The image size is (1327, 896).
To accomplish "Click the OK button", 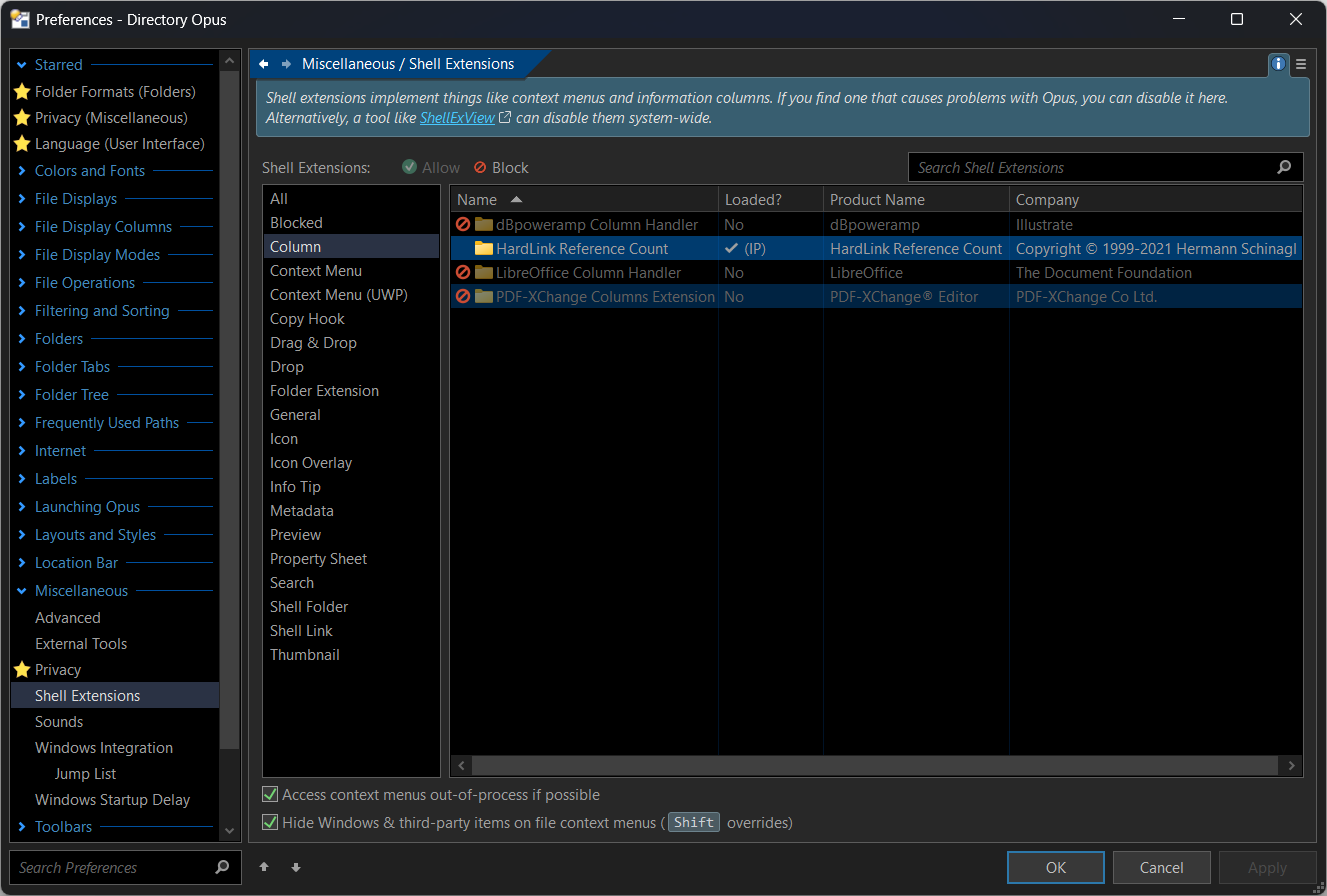I will (1056, 867).
